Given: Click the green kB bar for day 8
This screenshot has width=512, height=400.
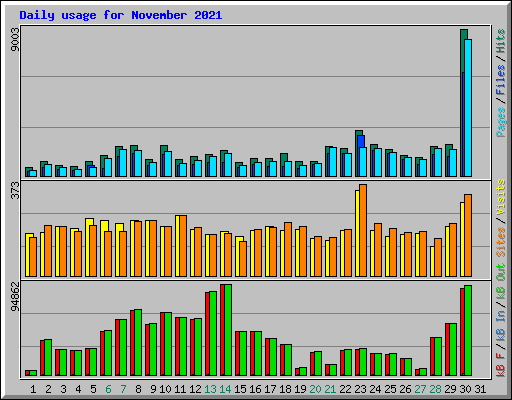Looking at the screenshot, I should pos(138,343).
